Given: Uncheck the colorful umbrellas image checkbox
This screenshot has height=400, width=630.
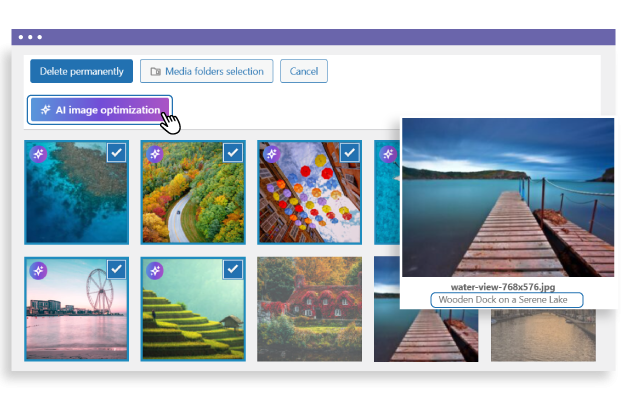Looking at the screenshot, I should tap(350, 153).
